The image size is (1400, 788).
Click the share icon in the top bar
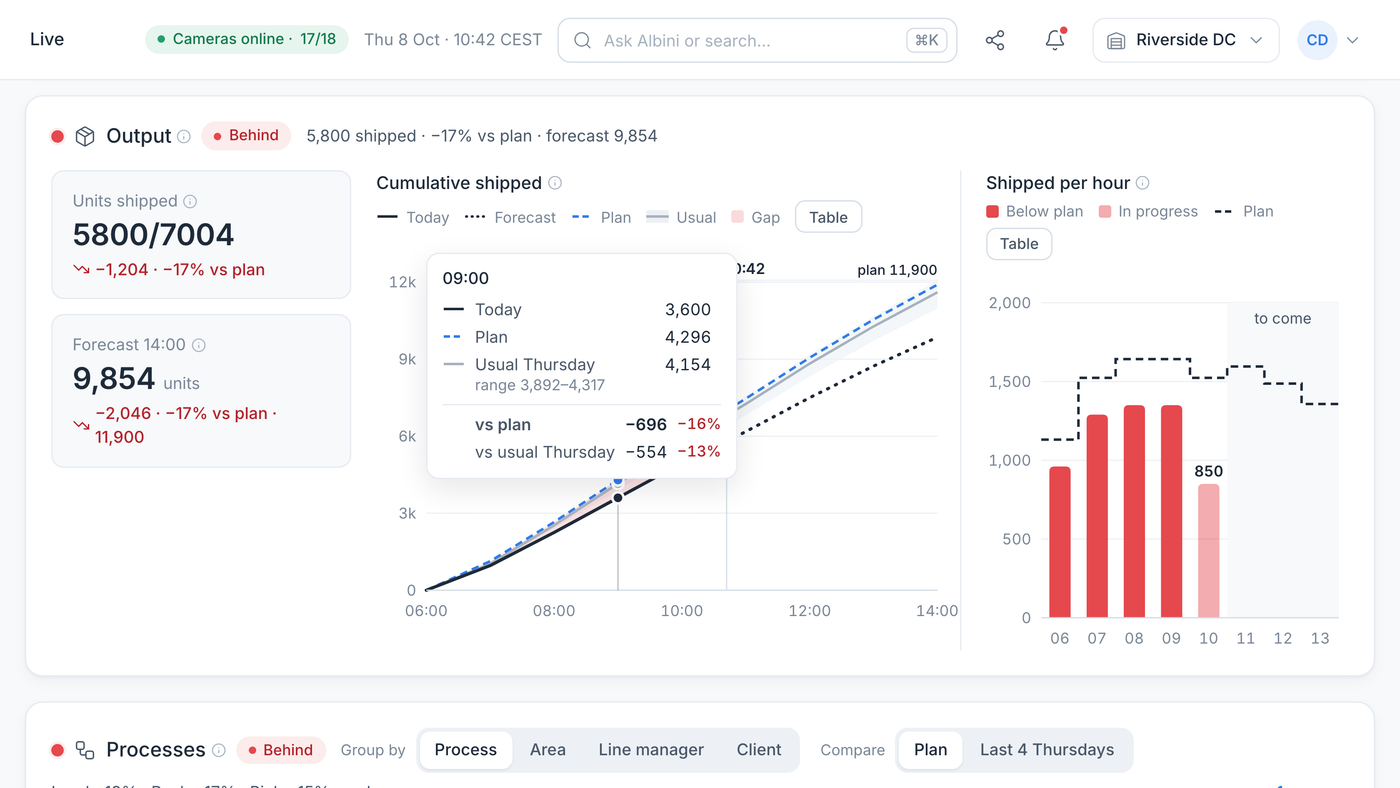(x=995, y=40)
